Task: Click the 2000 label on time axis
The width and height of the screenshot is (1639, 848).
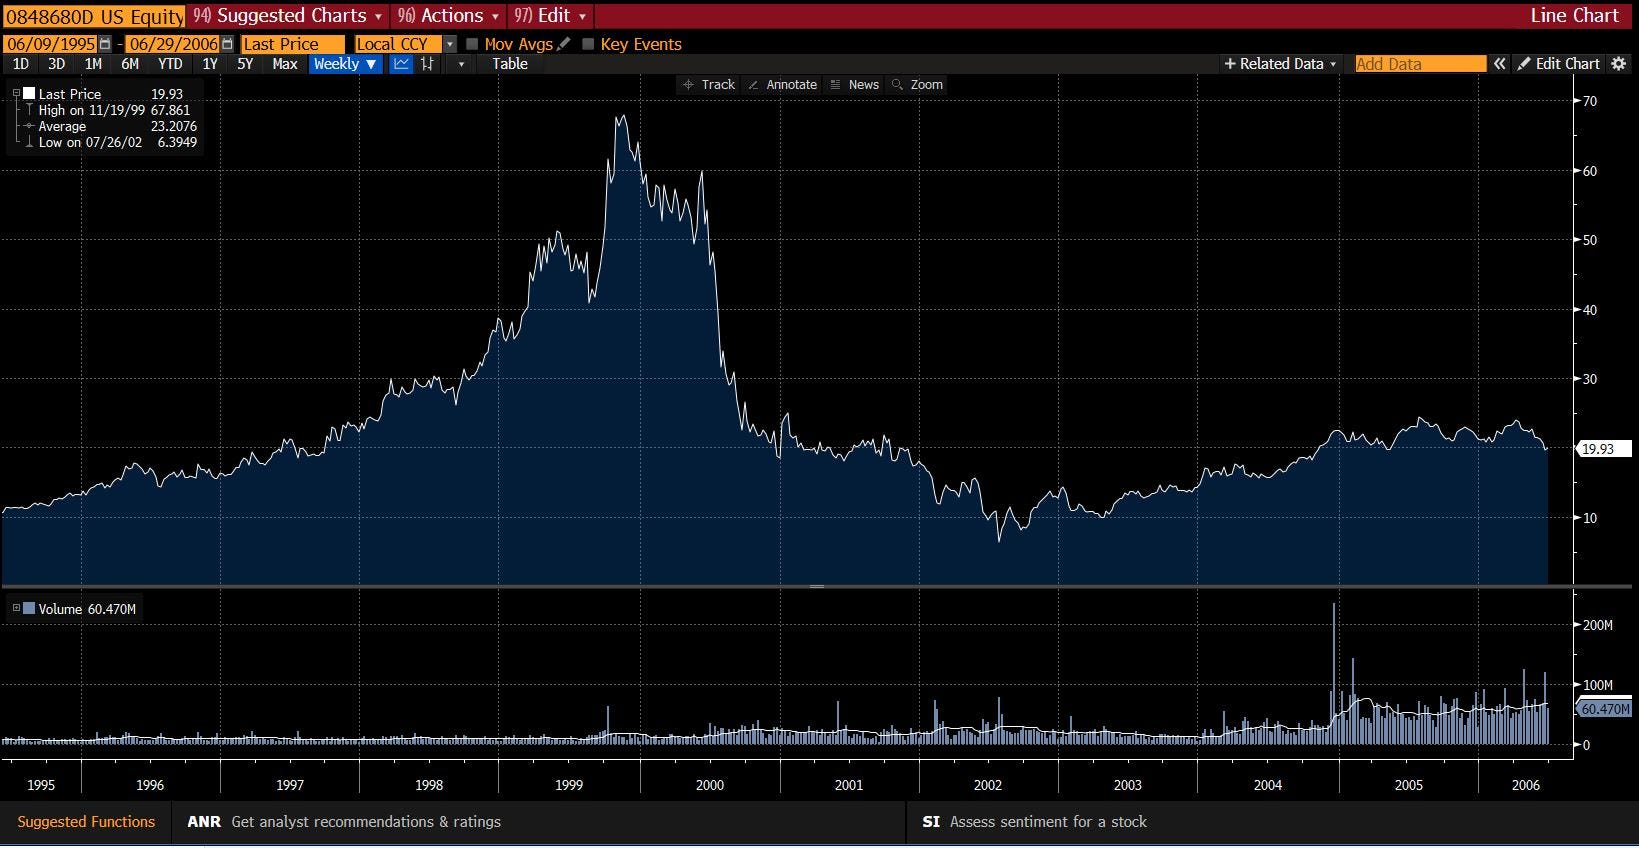Action: click(709, 785)
